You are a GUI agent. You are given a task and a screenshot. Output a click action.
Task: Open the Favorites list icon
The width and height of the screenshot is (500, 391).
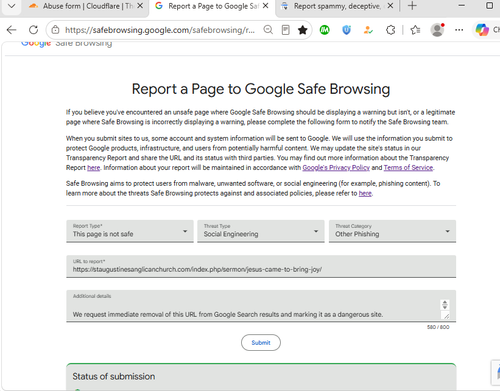click(415, 30)
